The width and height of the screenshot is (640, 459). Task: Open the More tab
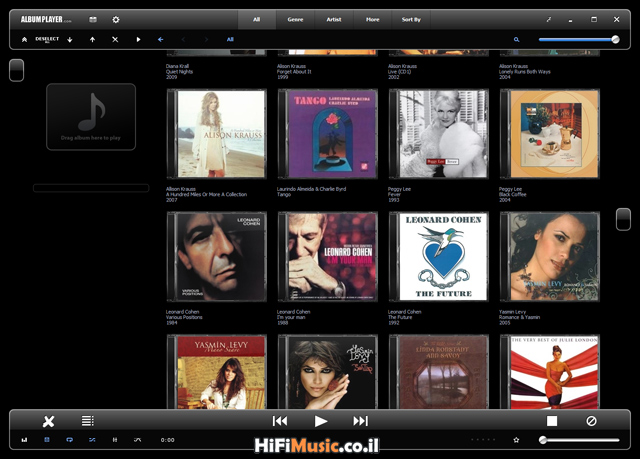pyautogui.click(x=372, y=19)
